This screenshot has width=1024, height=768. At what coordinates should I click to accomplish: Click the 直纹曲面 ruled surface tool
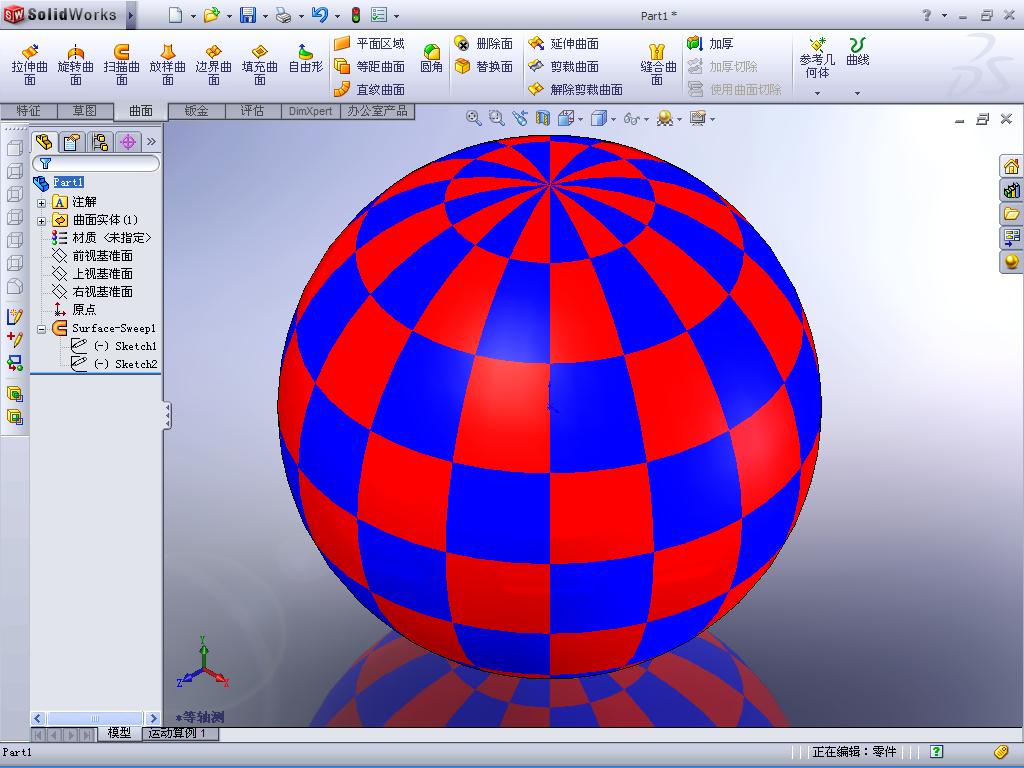(370, 89)
